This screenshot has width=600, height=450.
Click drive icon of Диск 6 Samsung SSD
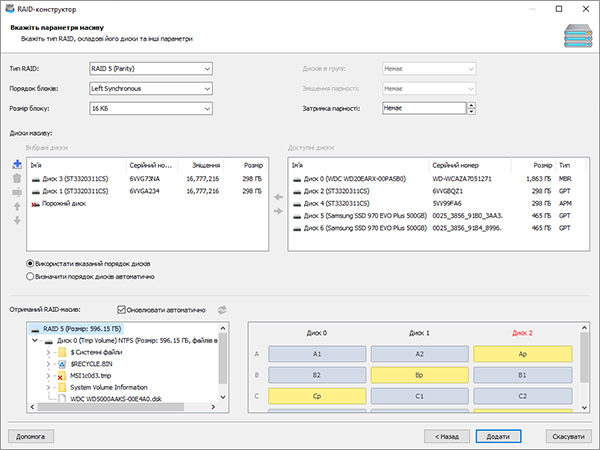coord(297,228)
